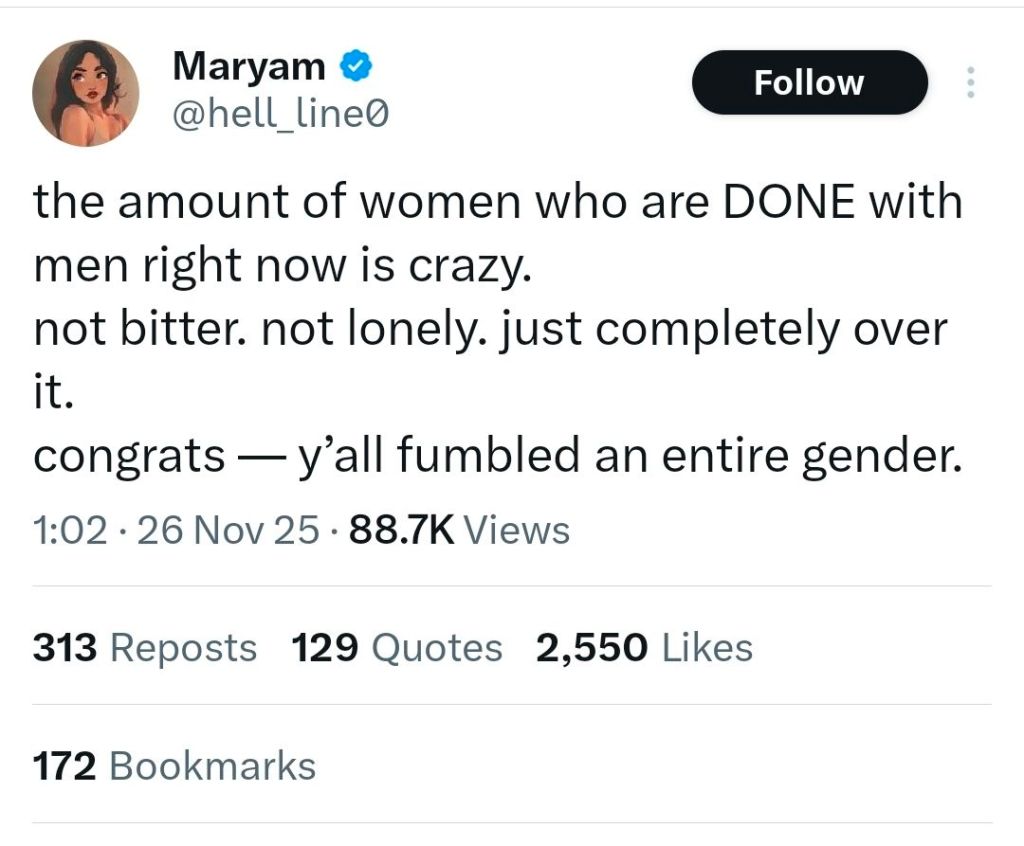See who gave 2,550 Likes
Viewport: 1024px width, 846px height.
(x=644, y=648)
